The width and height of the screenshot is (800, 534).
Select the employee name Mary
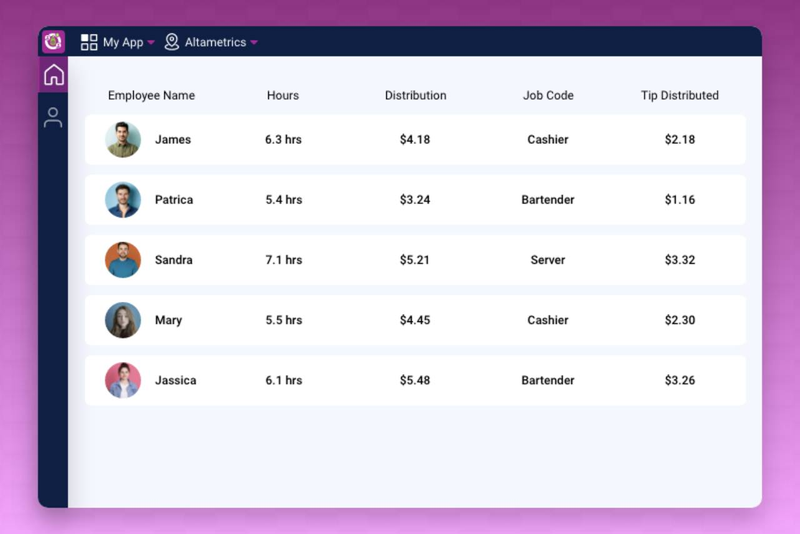tap(168, 320)
